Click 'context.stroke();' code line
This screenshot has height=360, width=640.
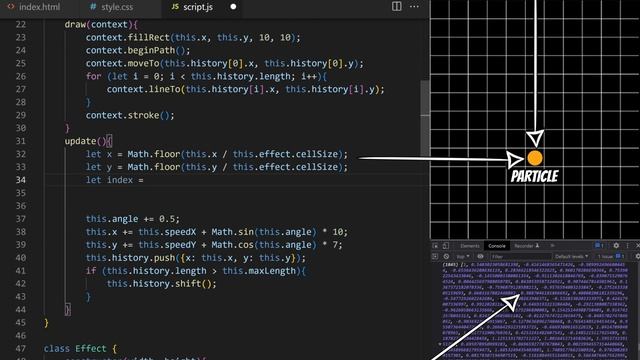(130, 116)
